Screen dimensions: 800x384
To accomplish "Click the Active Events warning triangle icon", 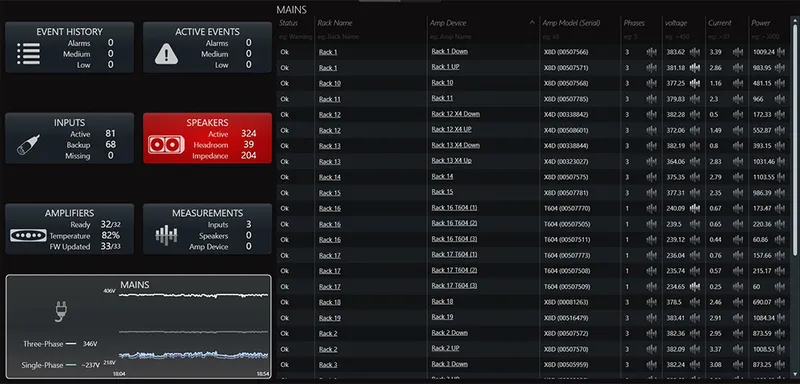I will 166,54.
